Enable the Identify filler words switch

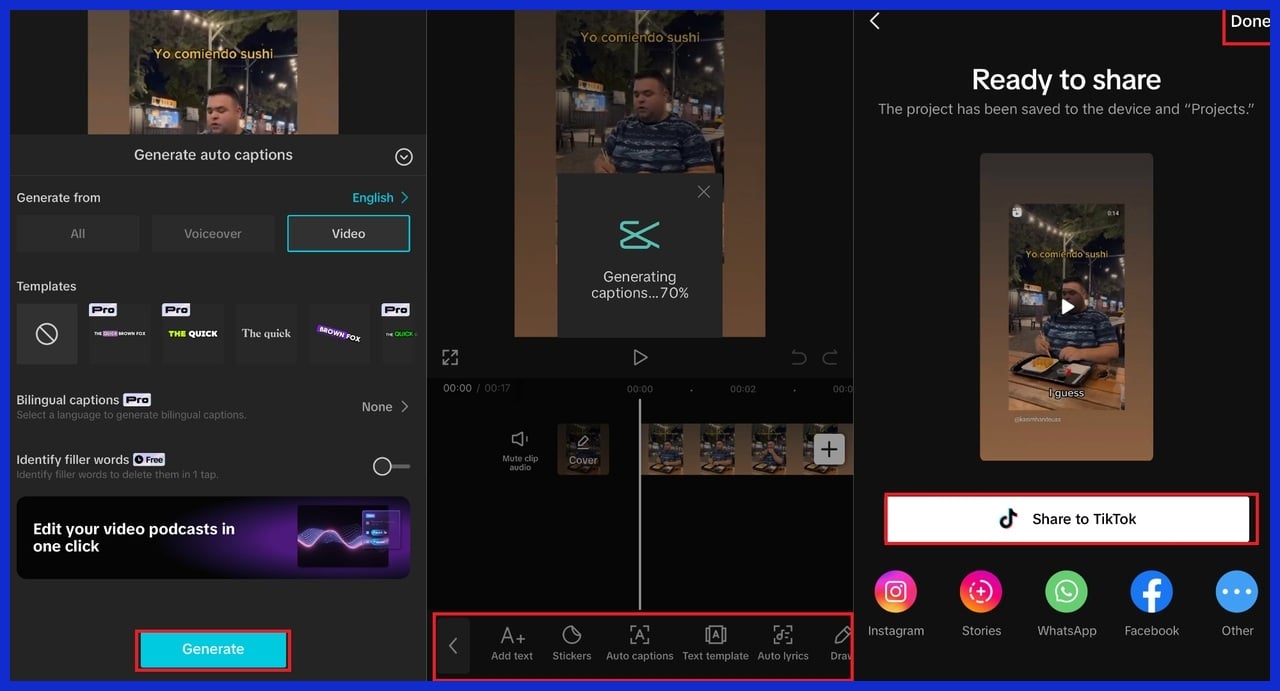[x=389, y=466]
